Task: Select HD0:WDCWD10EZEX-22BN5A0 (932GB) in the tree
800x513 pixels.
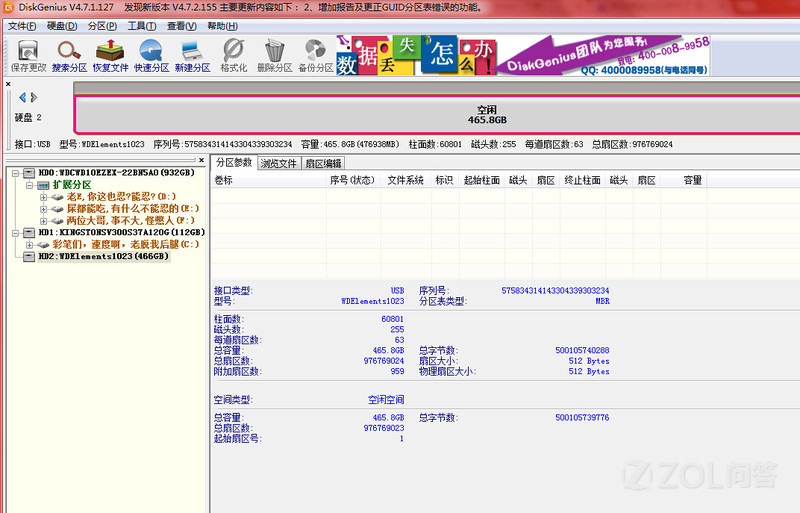Action: click(x=116, y=173)
